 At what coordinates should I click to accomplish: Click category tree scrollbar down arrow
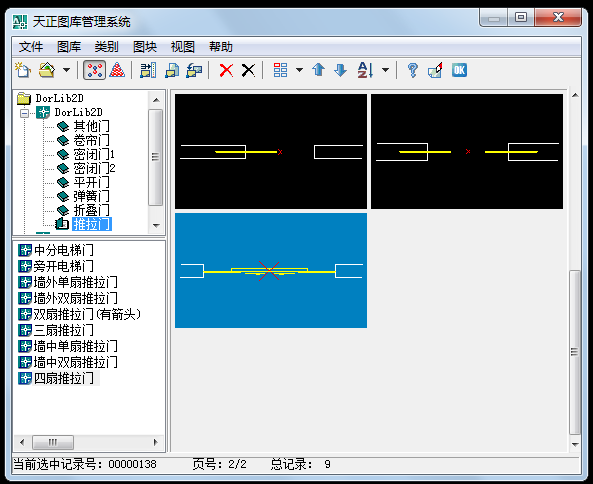156,225
